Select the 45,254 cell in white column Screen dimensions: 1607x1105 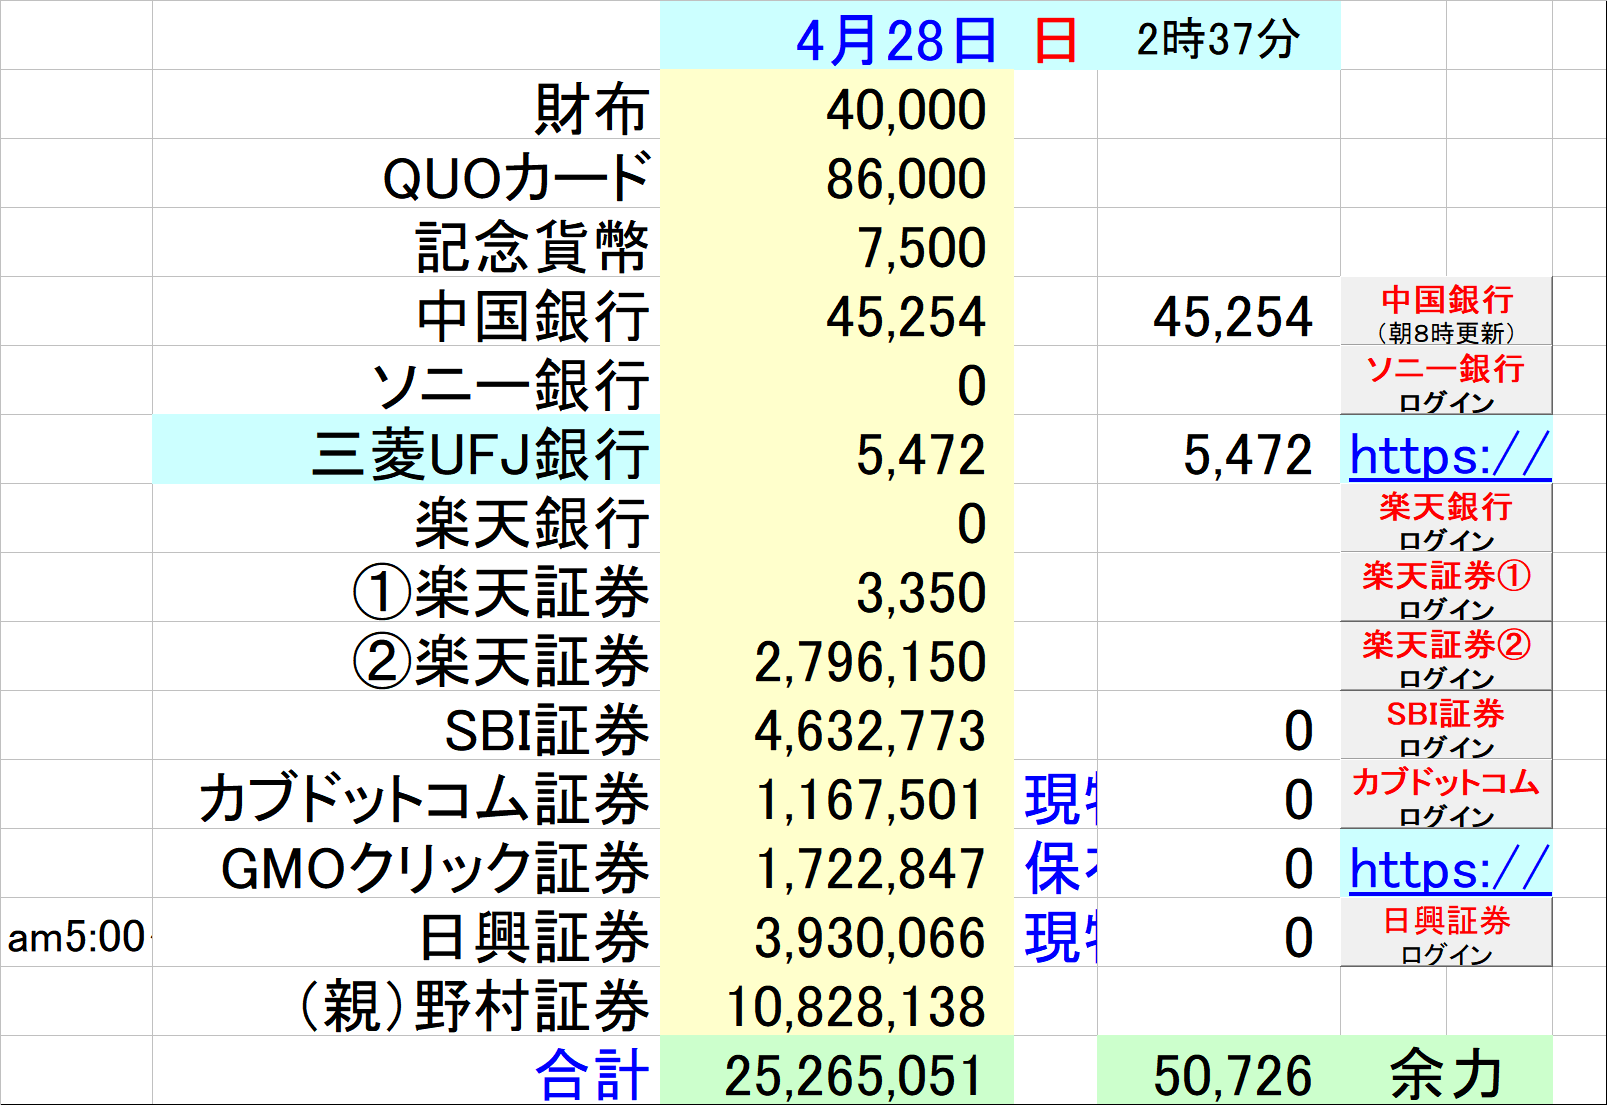click(x=1219, y=312)
